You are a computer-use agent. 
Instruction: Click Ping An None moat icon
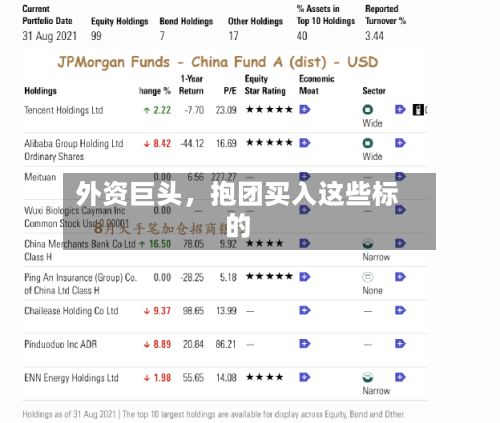(368, 277)
